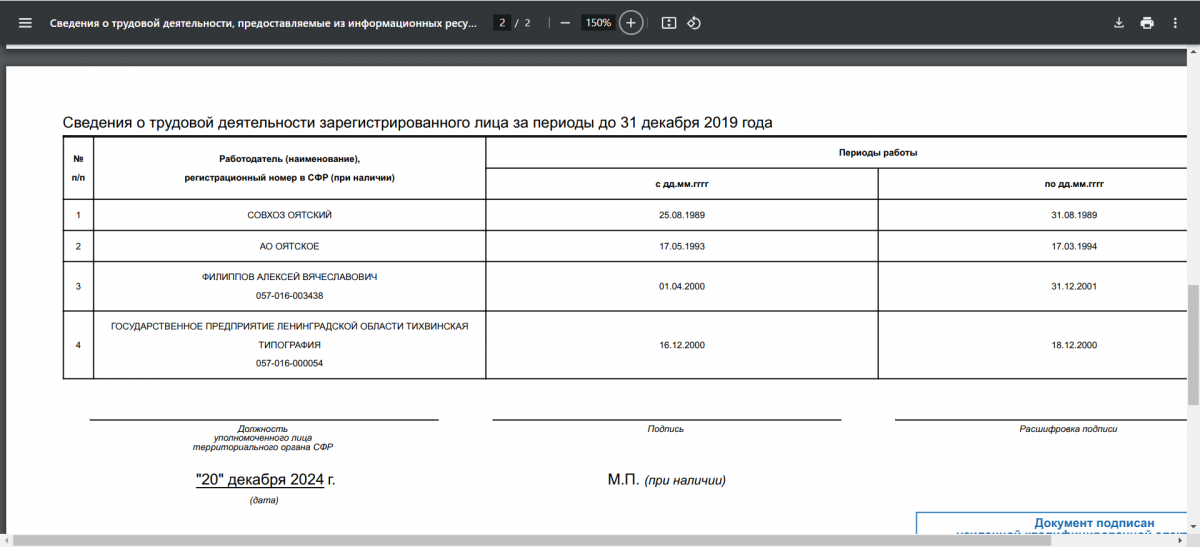Click the total page count 2
1200x547 pixels.
527,23
